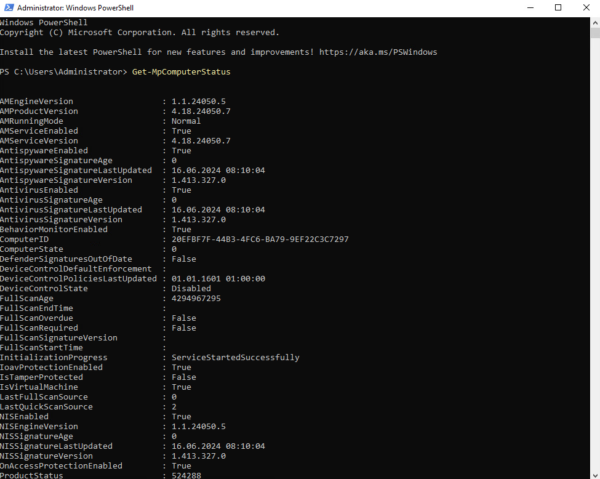Click the IsVirtualMachine property name
This screenshot has height=479, width=600.
click(39, 387)
